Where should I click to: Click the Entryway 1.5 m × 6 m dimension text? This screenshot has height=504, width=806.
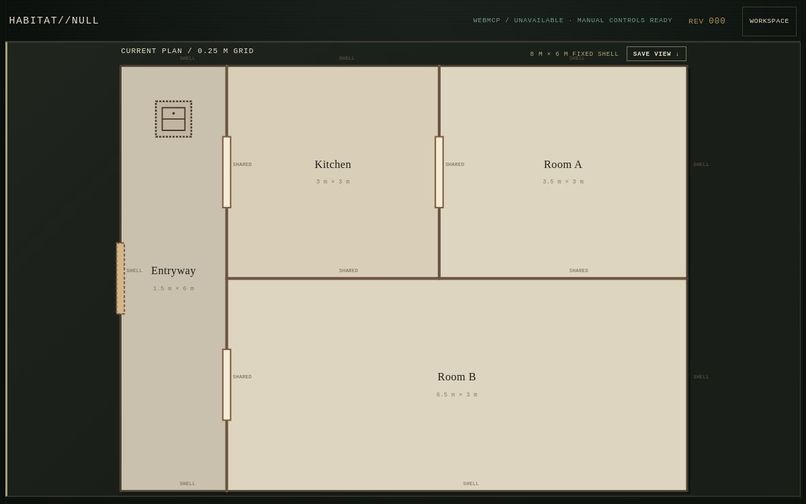173,289
